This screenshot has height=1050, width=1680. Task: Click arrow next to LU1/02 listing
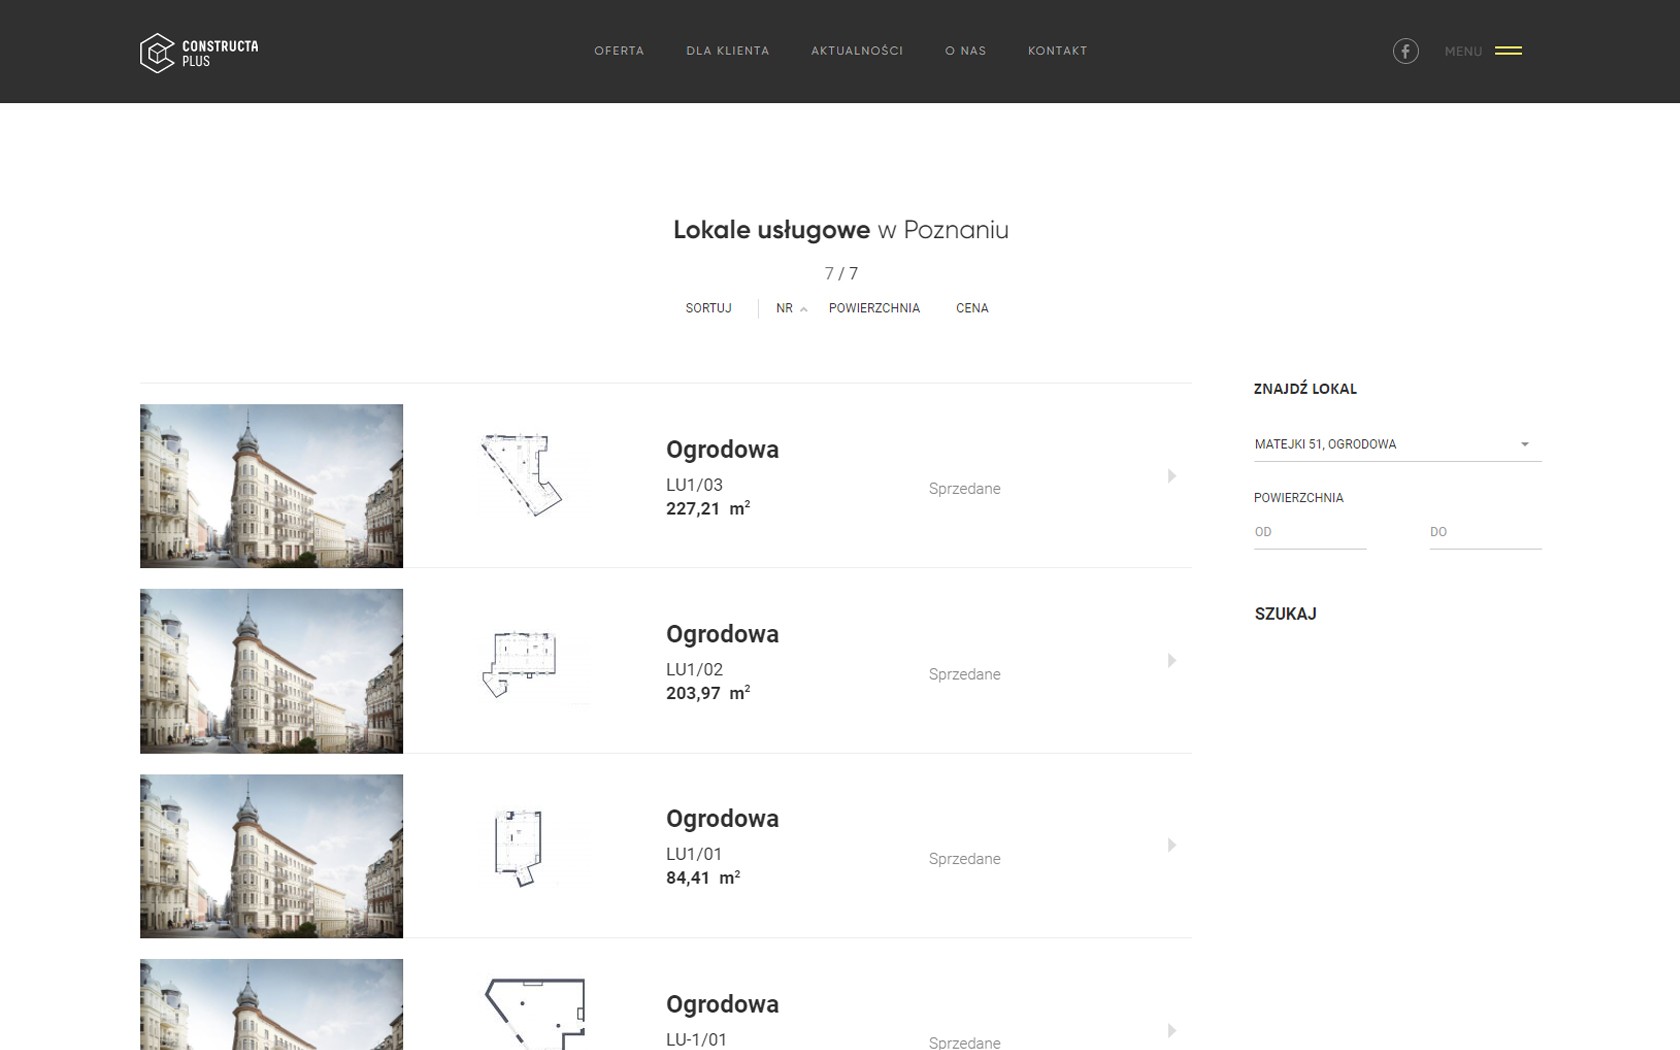(1171, 661)
